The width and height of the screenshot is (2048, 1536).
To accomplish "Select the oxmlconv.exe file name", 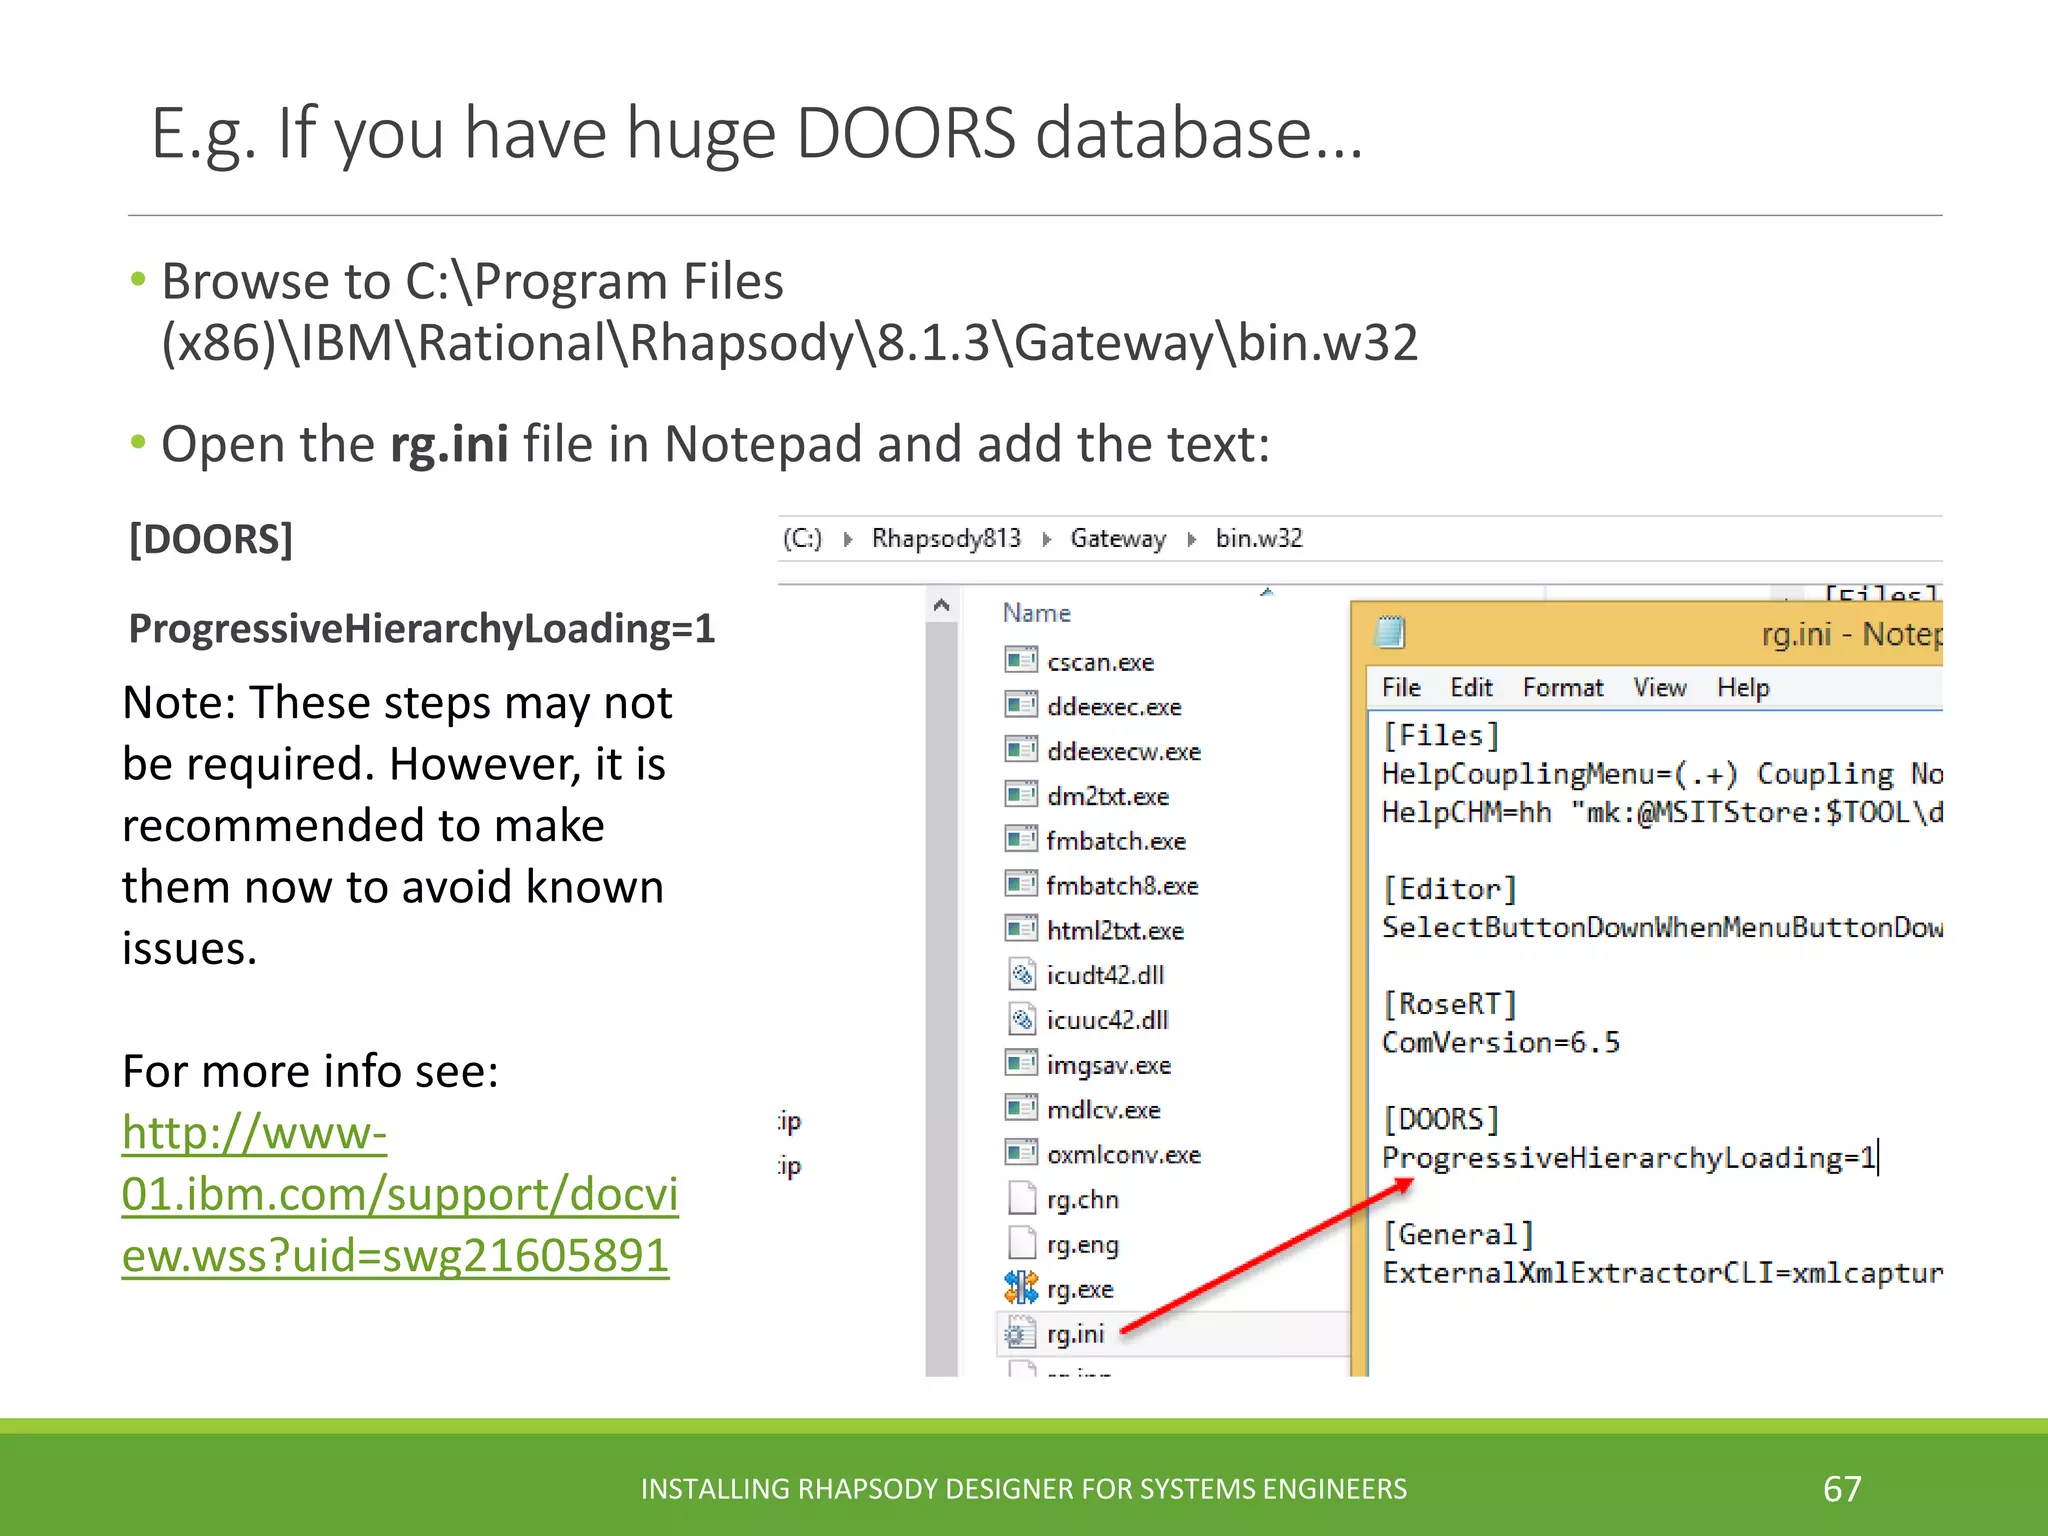I will coord(1124,1154).
